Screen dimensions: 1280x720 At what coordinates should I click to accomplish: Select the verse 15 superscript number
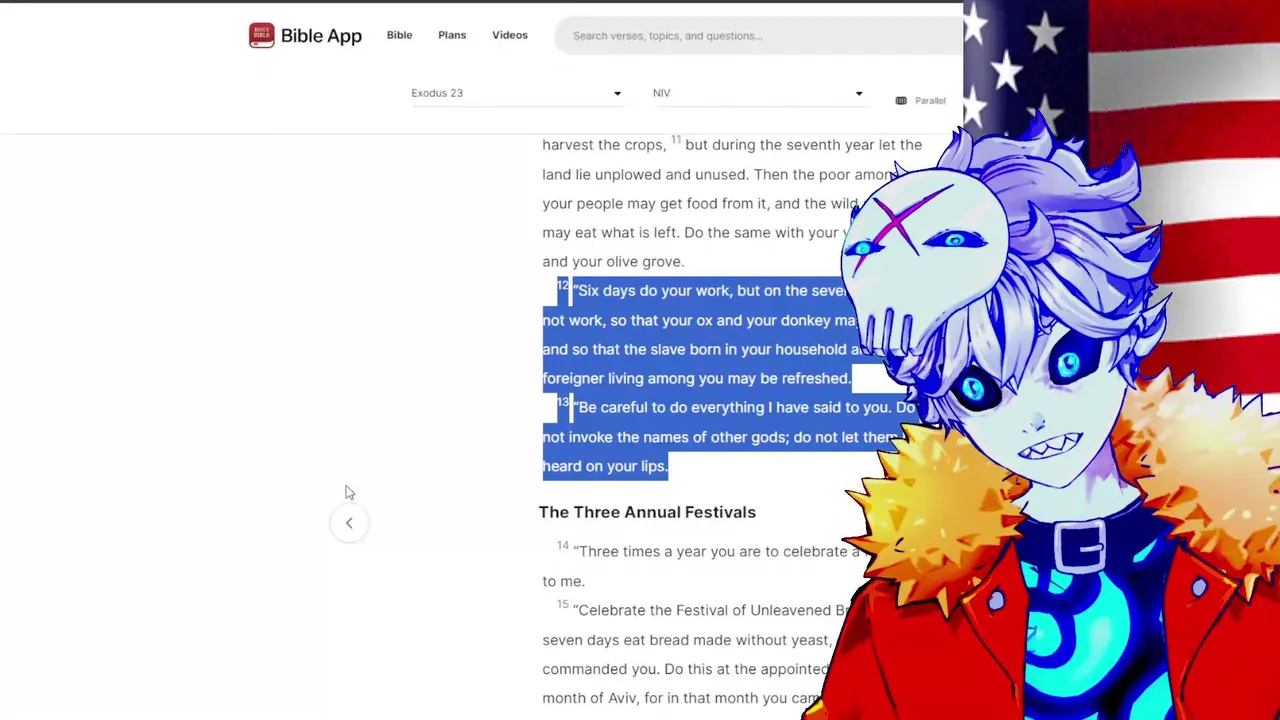click(563, 605)
